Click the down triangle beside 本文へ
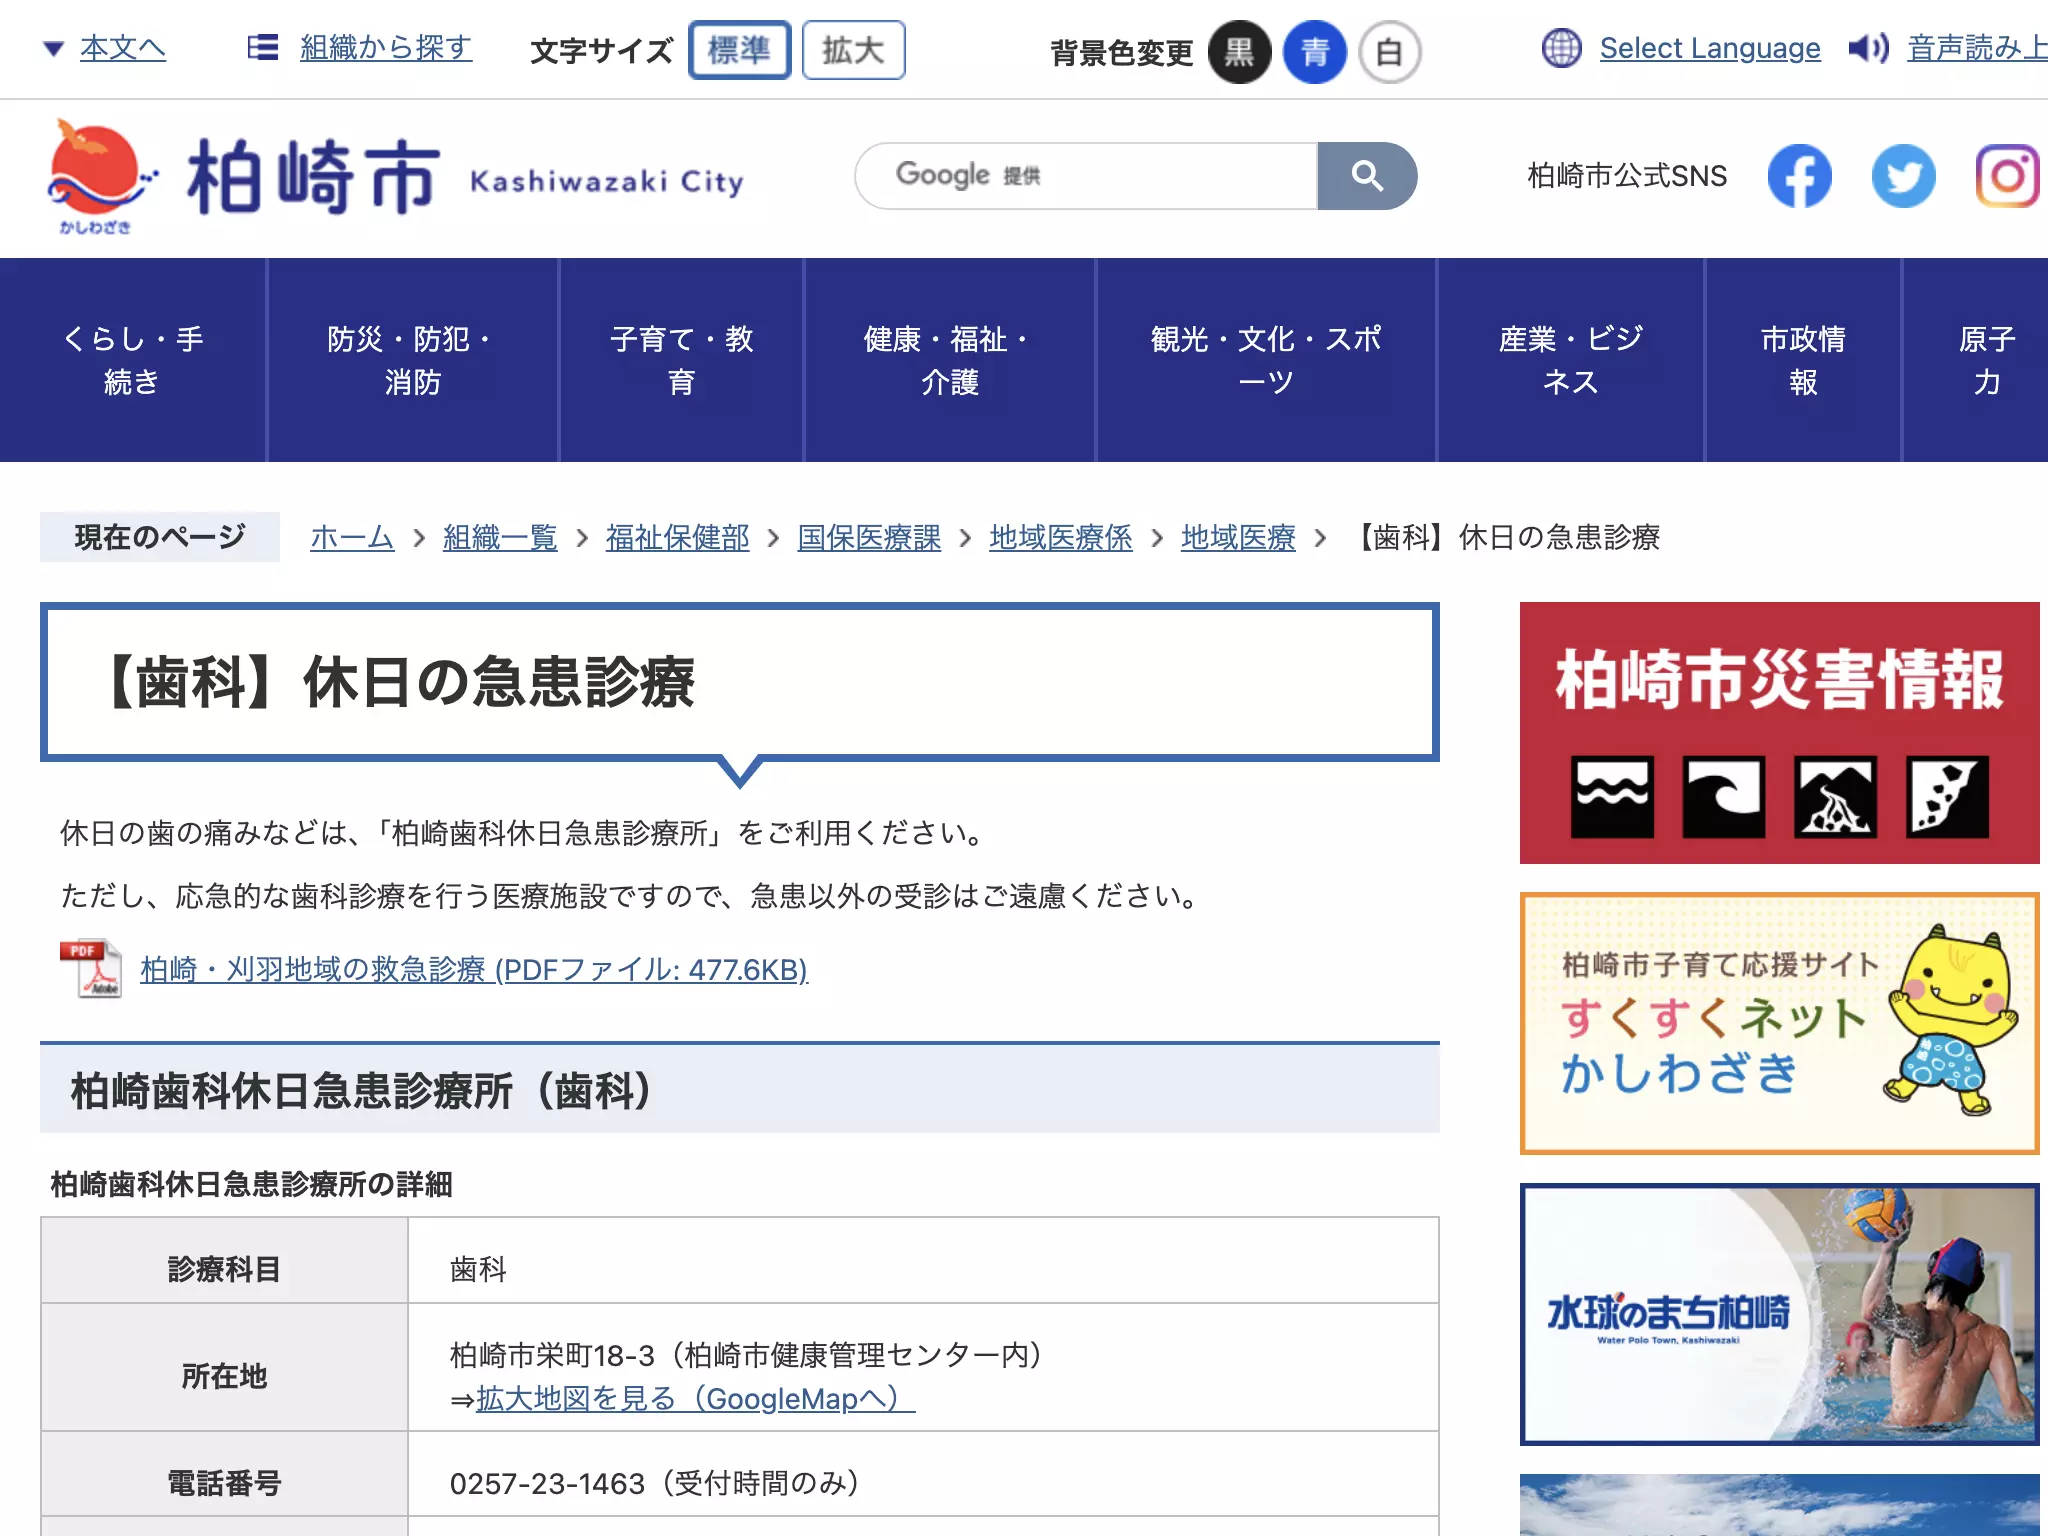This screenshot has width=2048, height=1536. coord(54,48)
